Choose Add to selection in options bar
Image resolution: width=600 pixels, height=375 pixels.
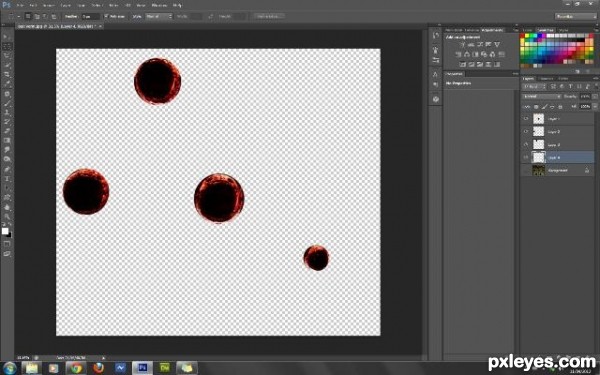click(37, 16)
